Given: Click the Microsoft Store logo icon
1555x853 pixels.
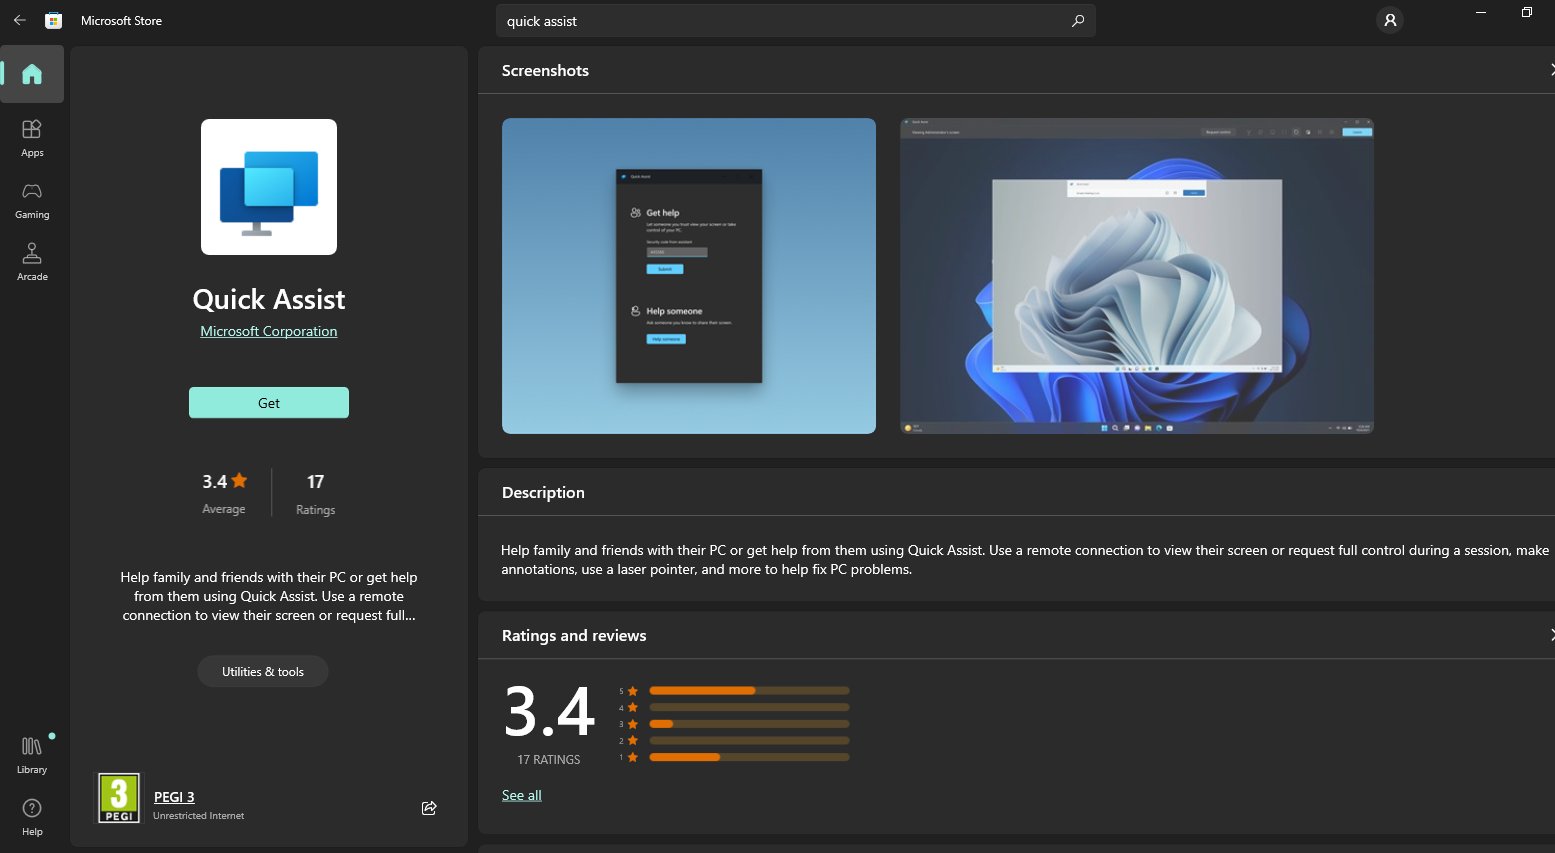Looking at the screenshot, I should point(54,20).
